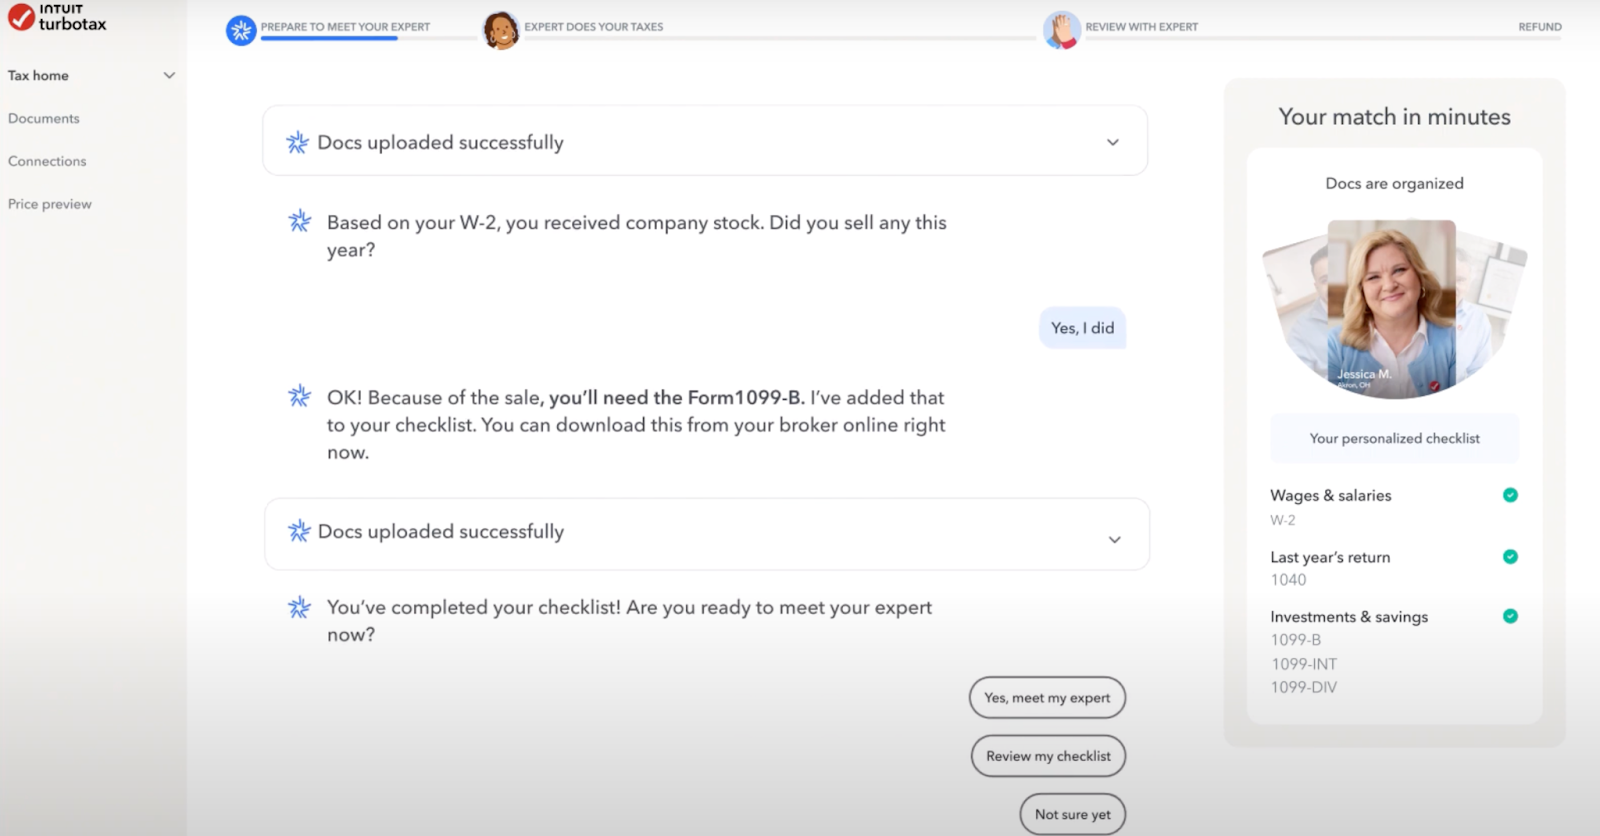
Task: Click sparkle icon in first Docs uploaded card
Action: click(298, 143)
